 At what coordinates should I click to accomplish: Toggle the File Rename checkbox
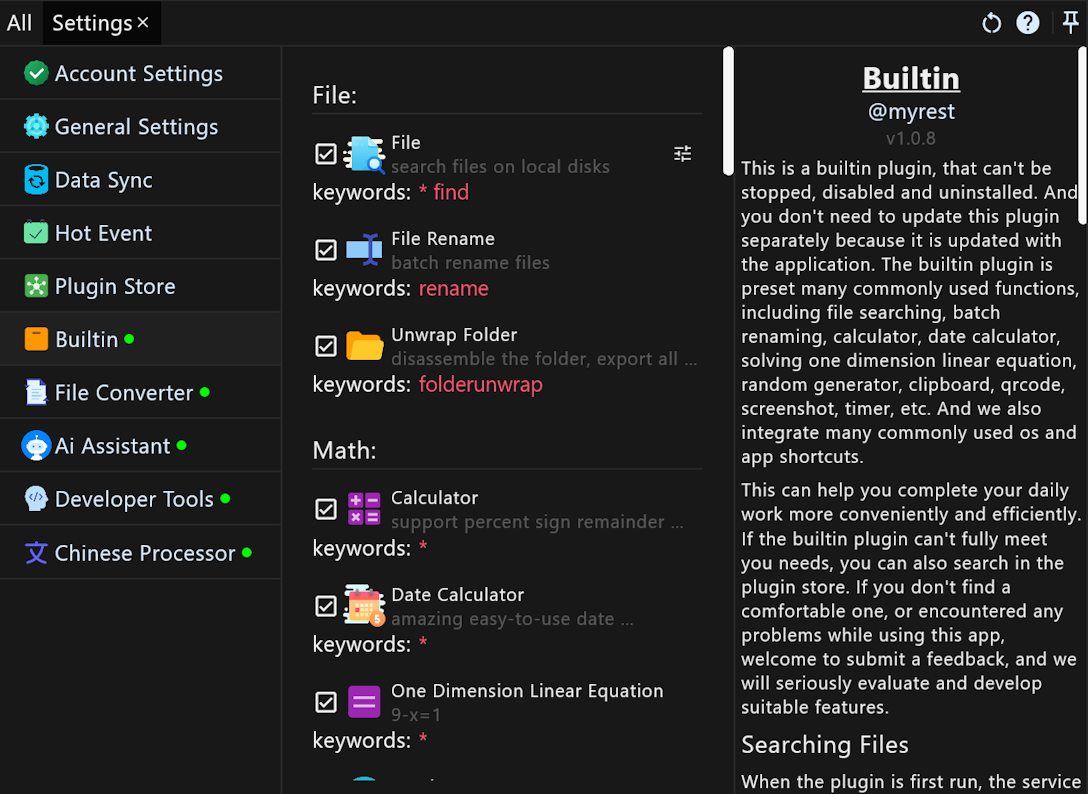(x=326, y=250)
